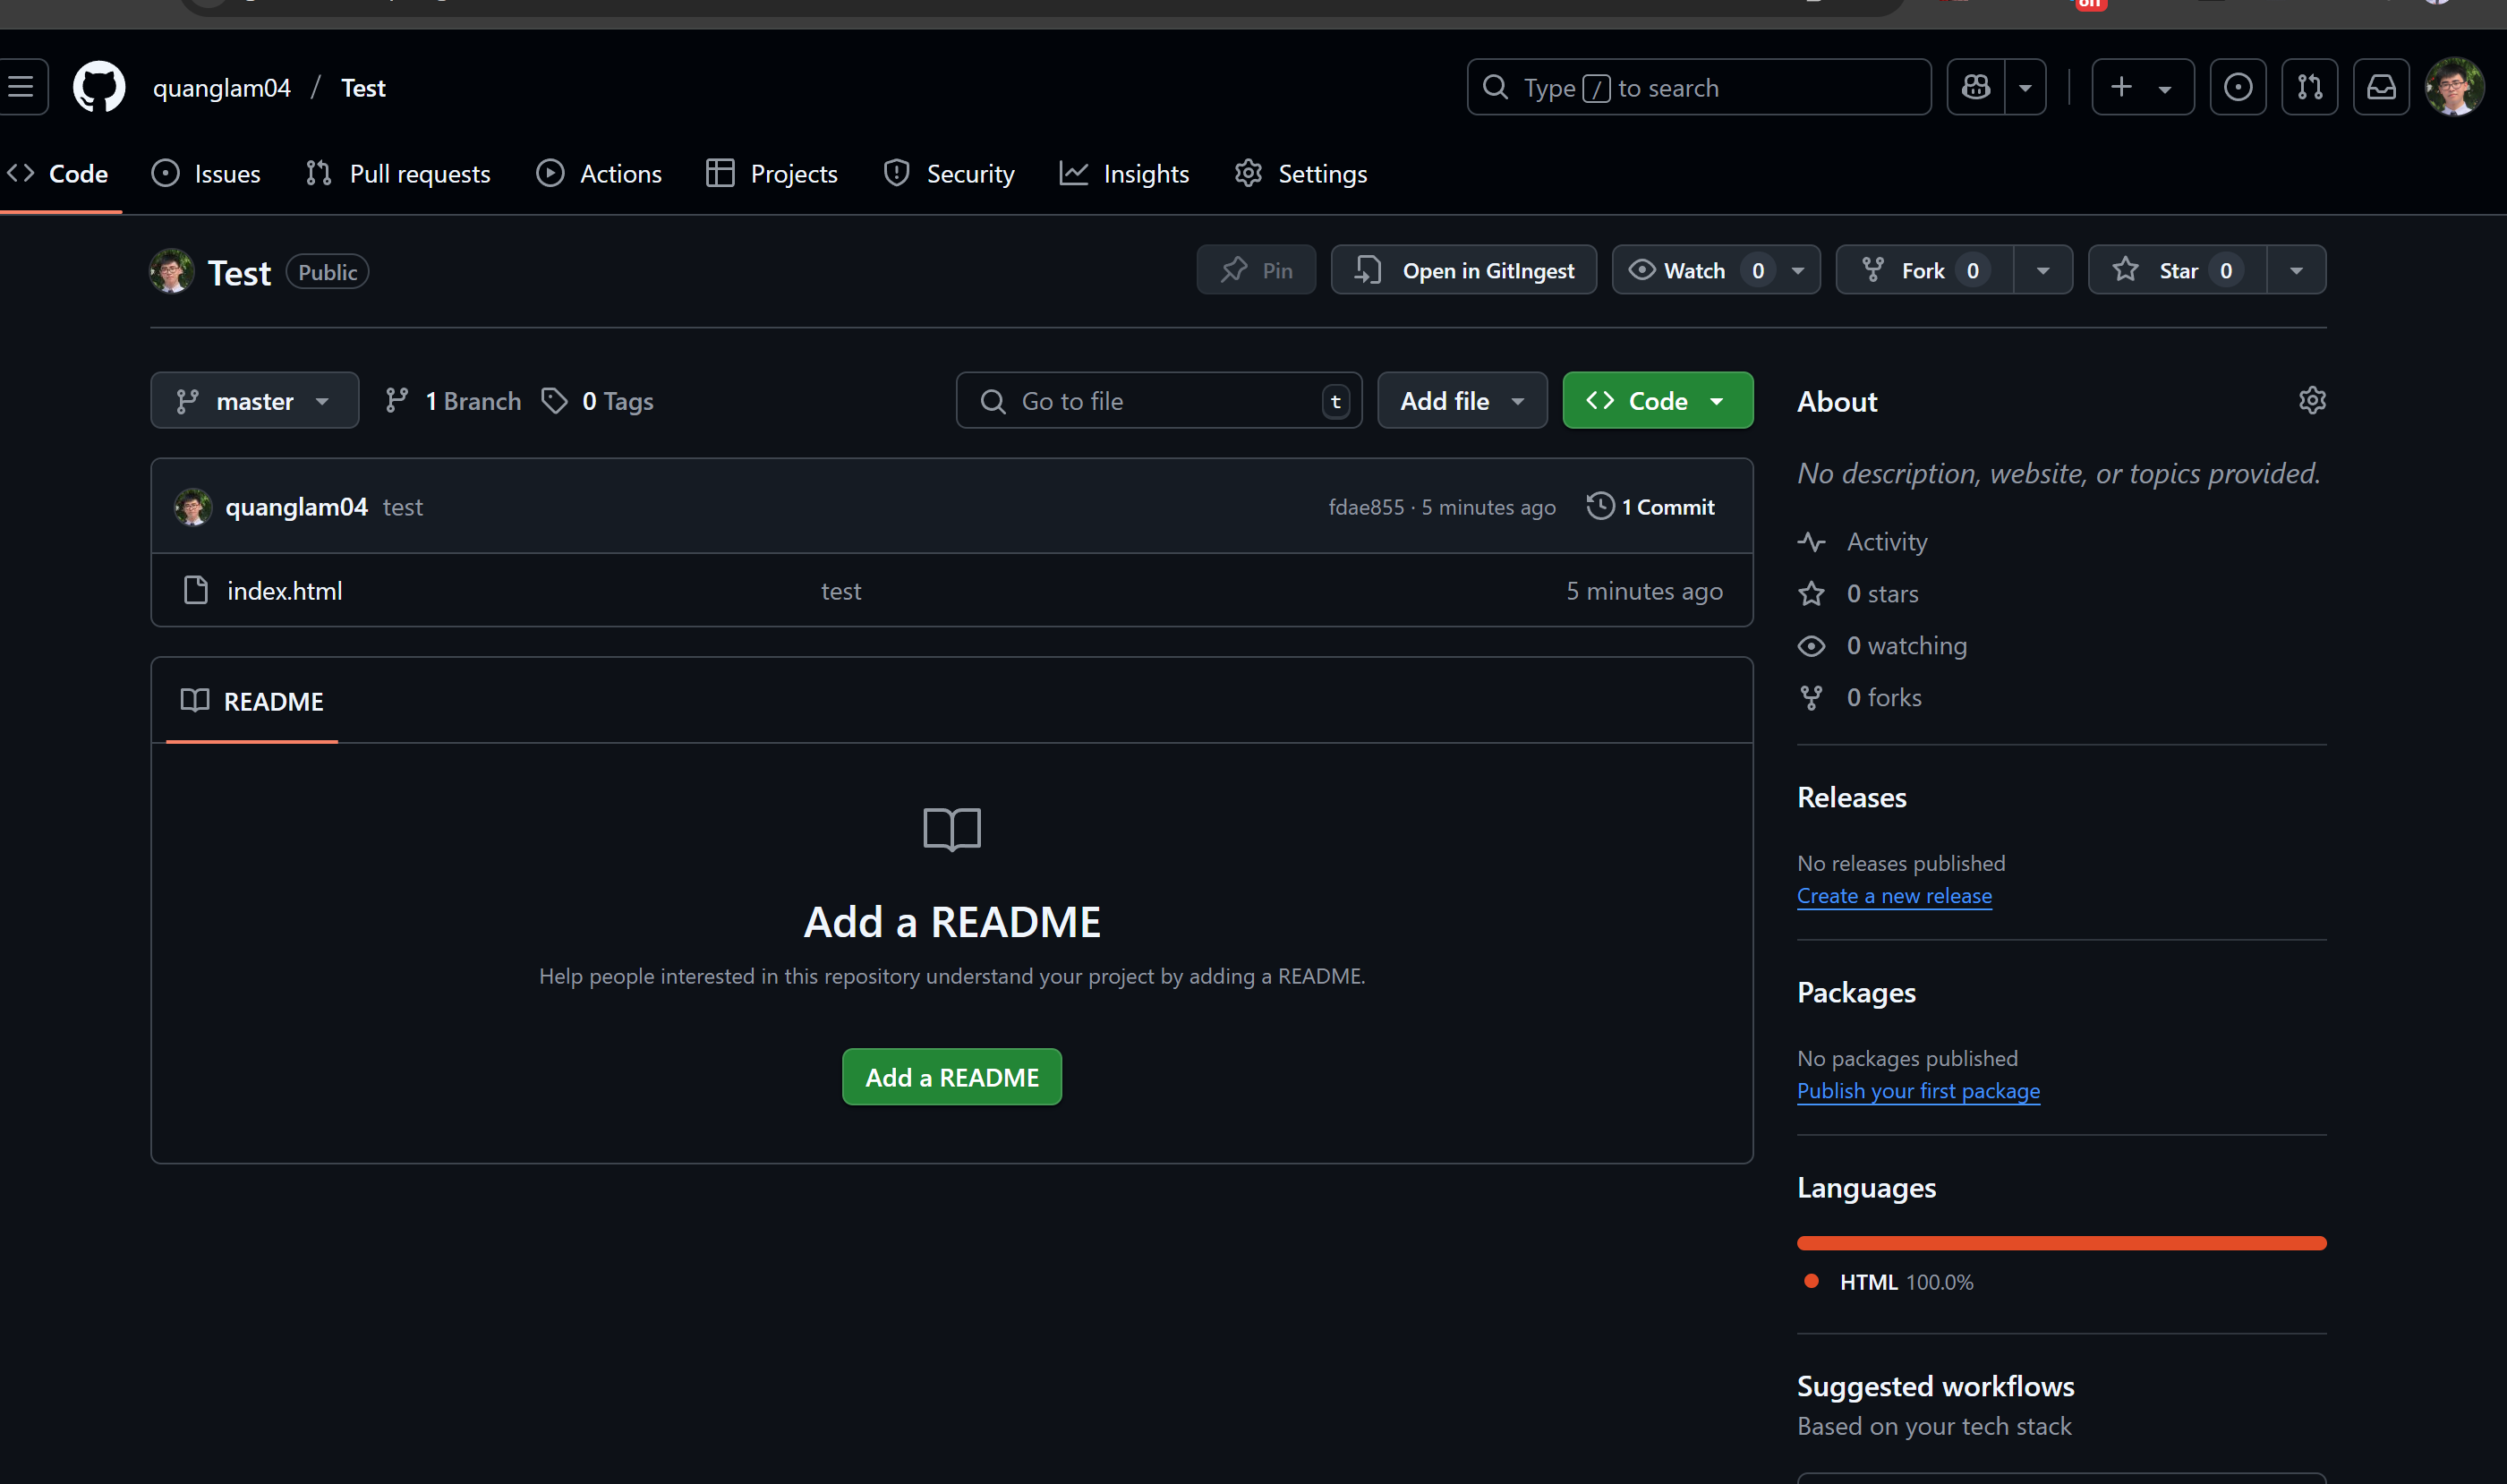Open the Security tab

pos(949,174)
